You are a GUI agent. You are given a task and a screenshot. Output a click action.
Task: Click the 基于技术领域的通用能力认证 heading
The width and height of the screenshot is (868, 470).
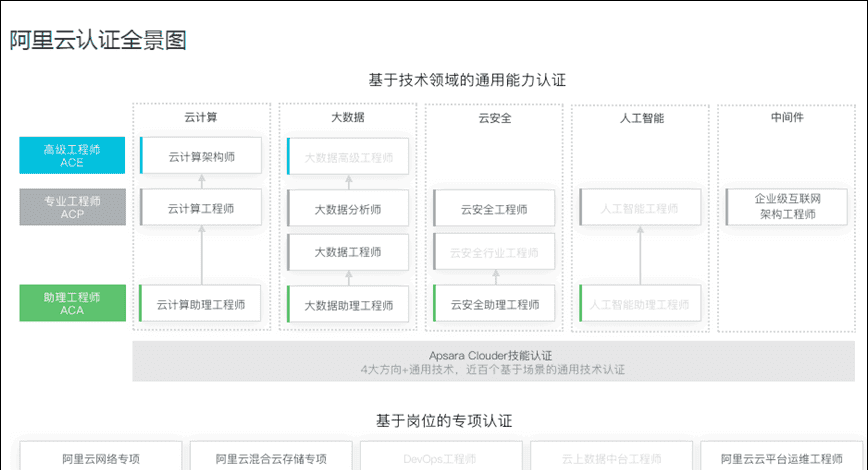coord(467,80)
